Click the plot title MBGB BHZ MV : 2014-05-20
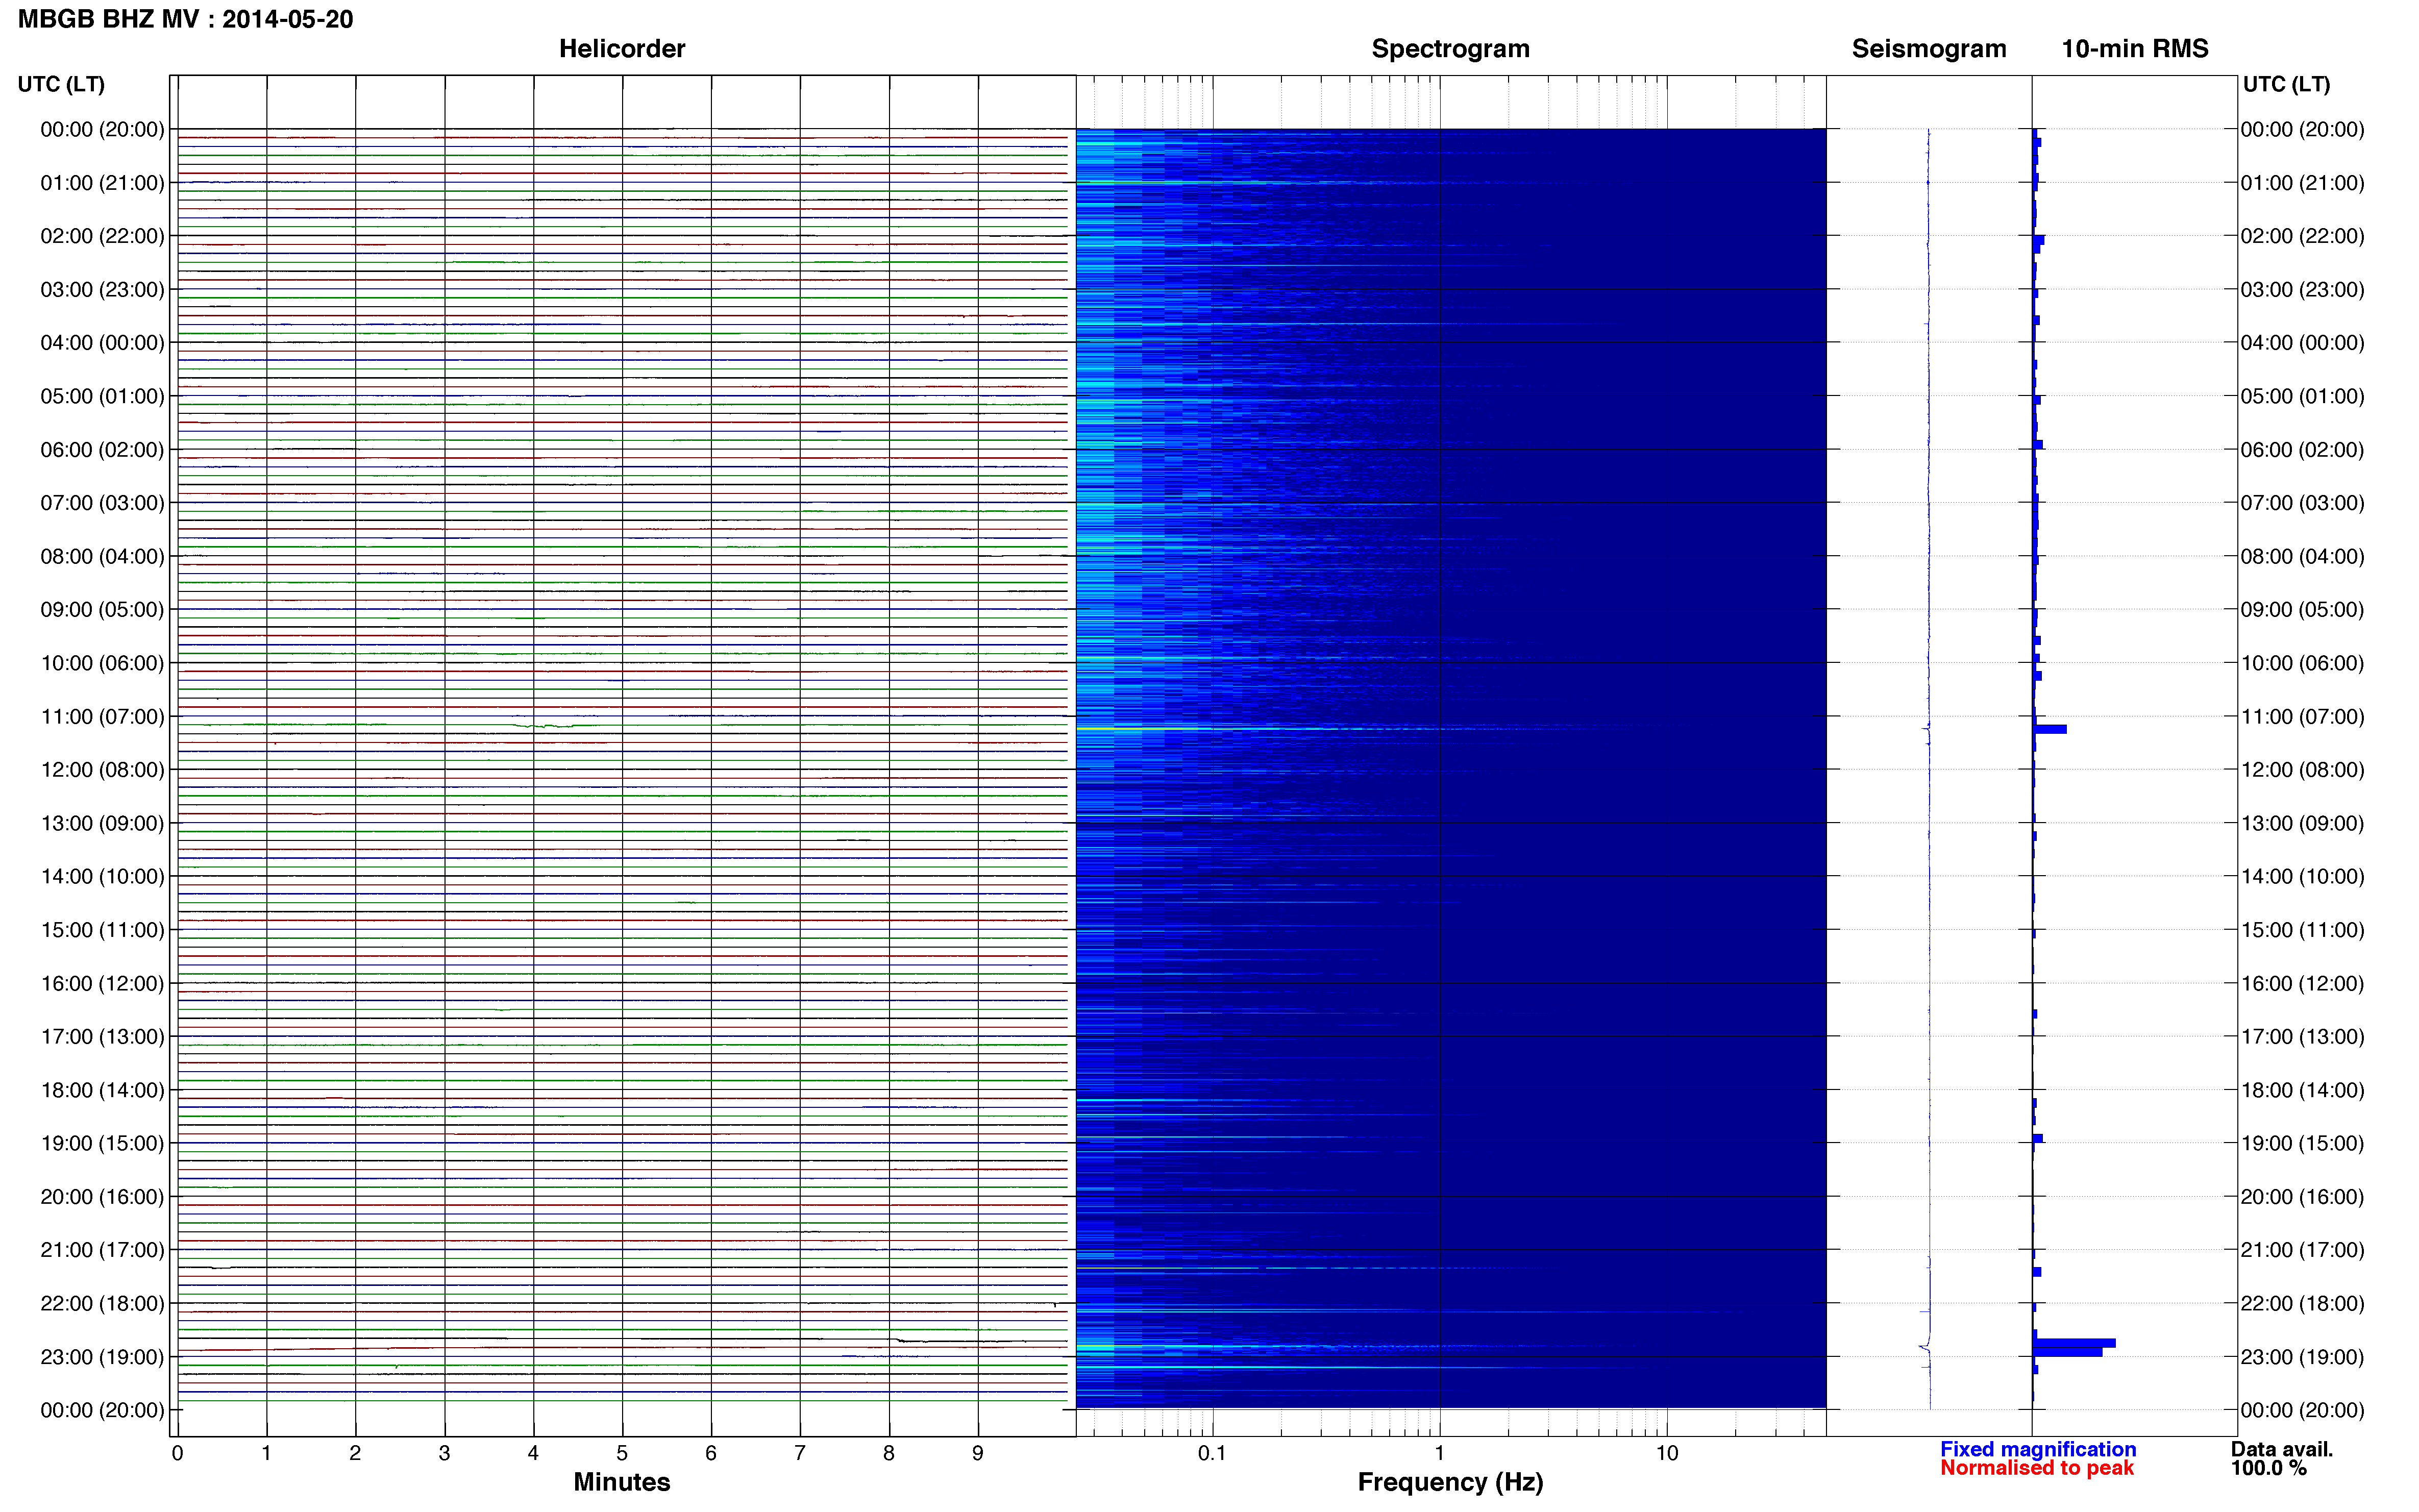This screenshot has width=2419, height=1512. coord(185,19)
